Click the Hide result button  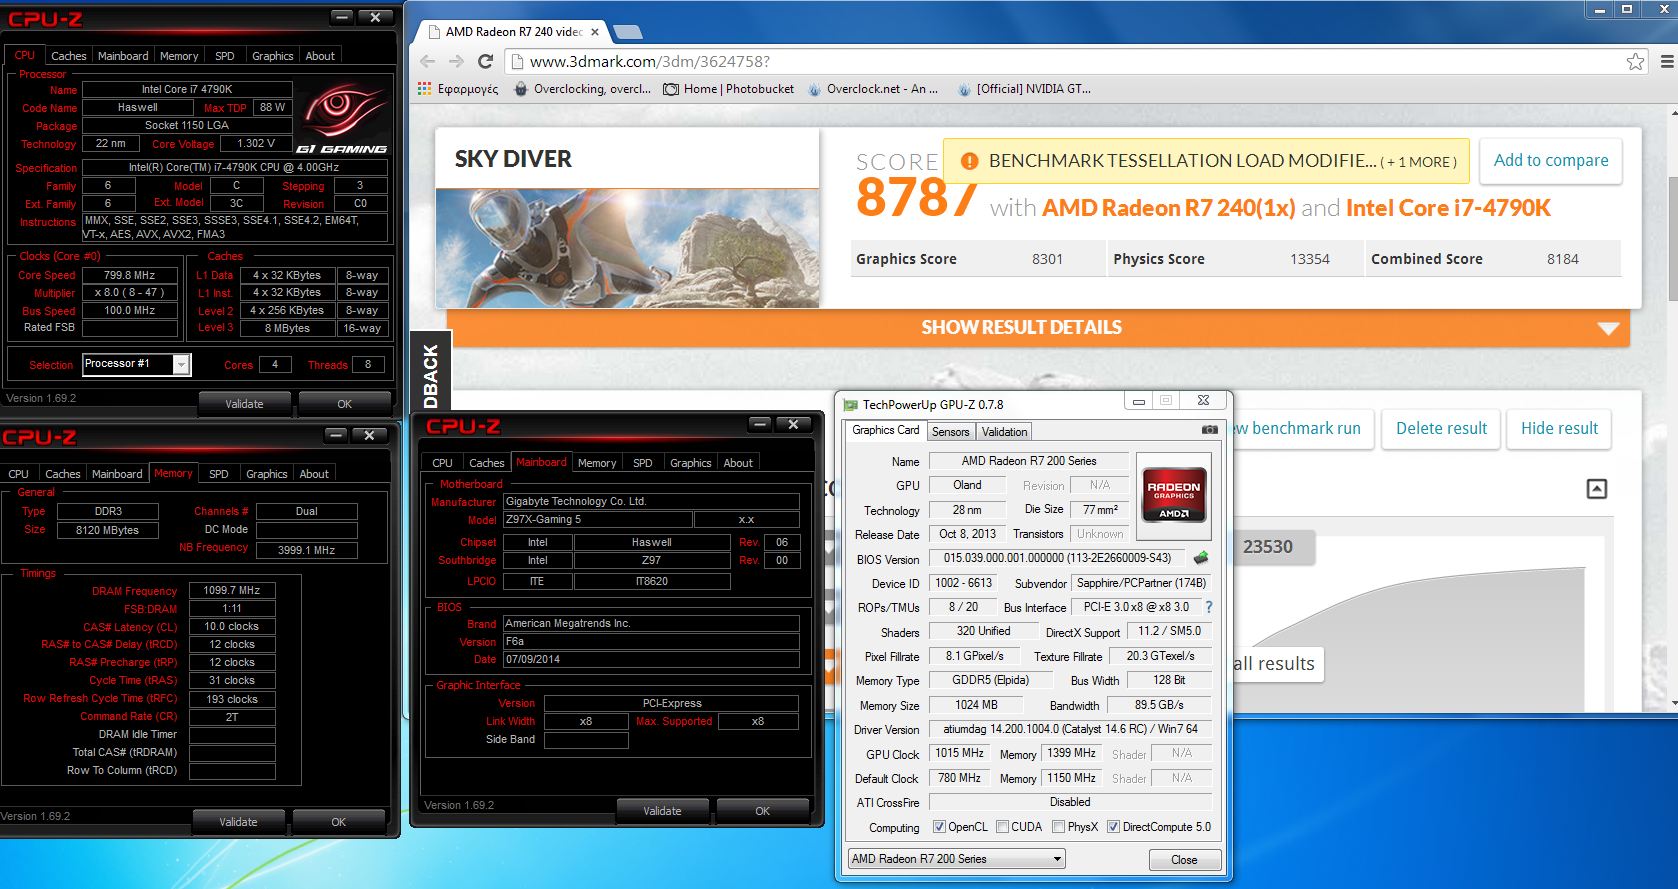tap(1559, 428)
